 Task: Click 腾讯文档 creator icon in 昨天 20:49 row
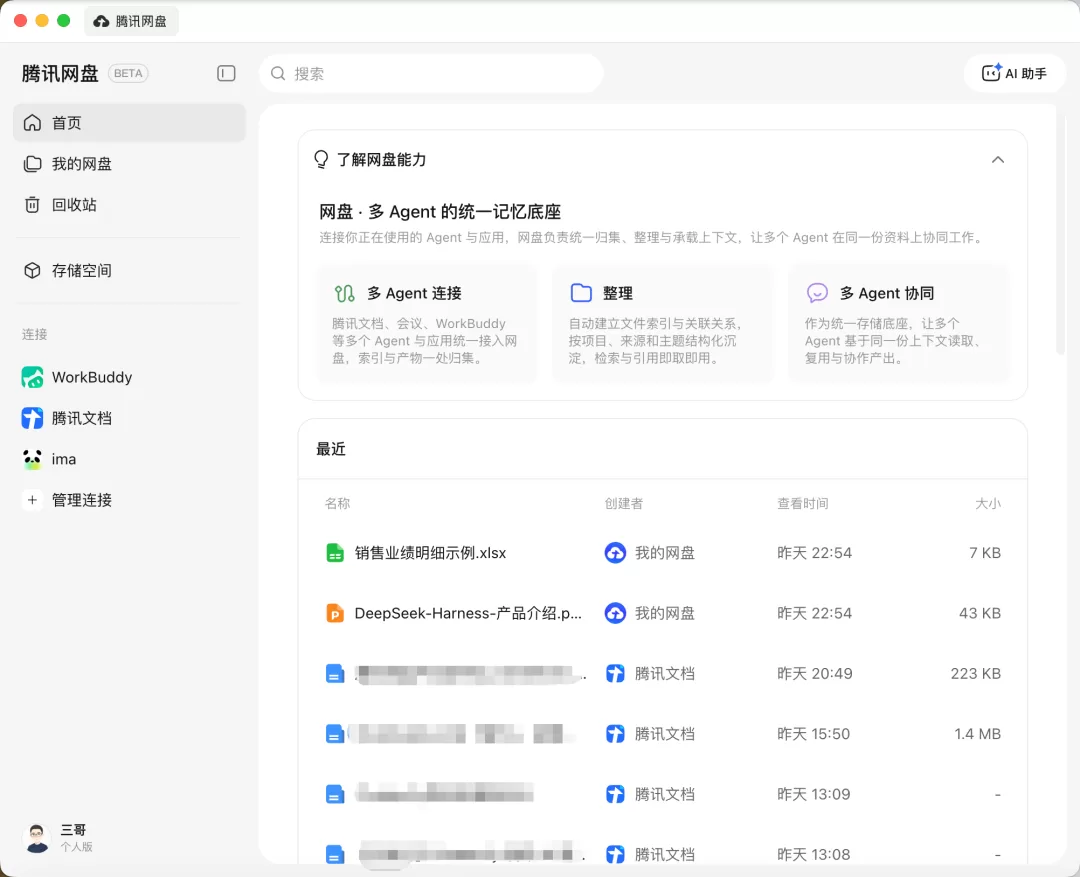tap(615, 674)
